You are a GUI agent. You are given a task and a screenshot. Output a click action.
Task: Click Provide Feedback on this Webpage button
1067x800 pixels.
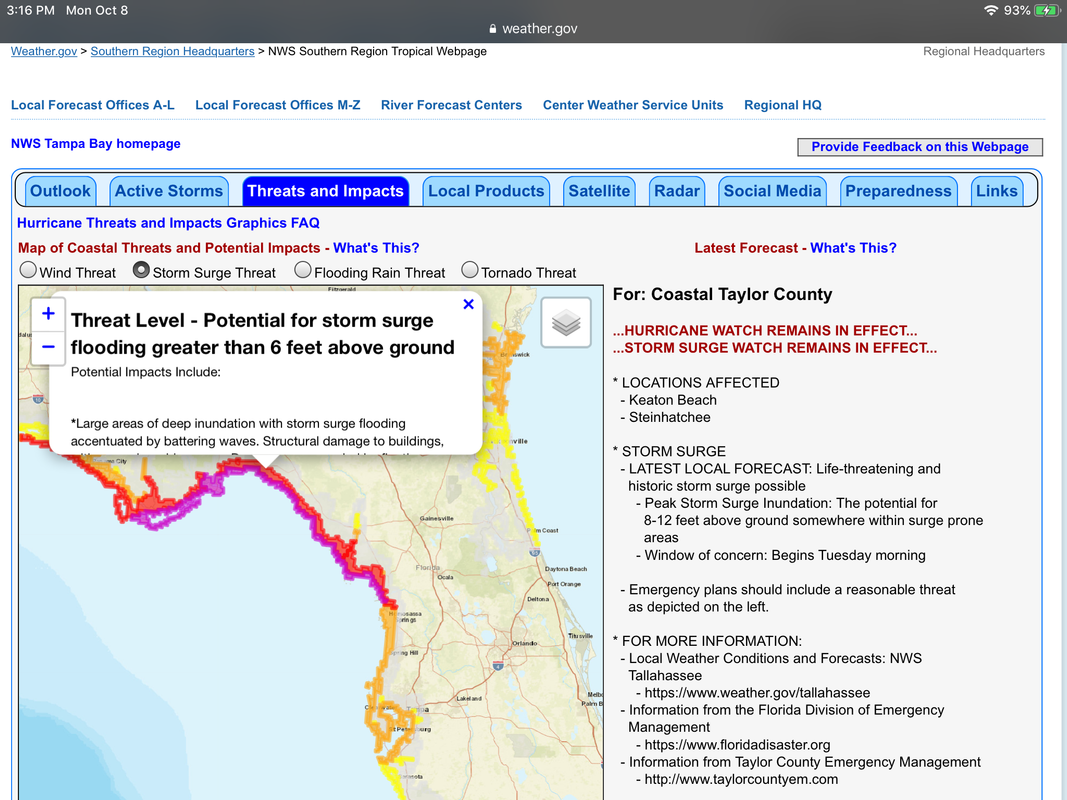(x=920, y=147)
